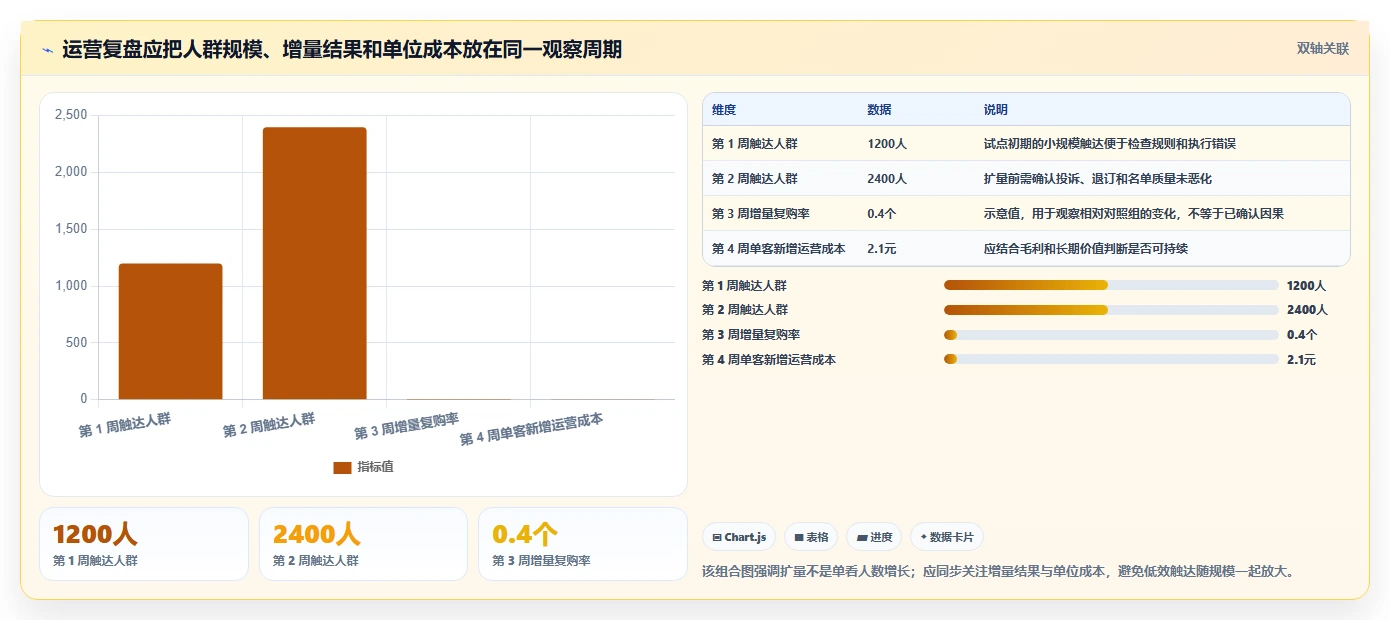Toggle the 指标值 legend swatch

342,467
